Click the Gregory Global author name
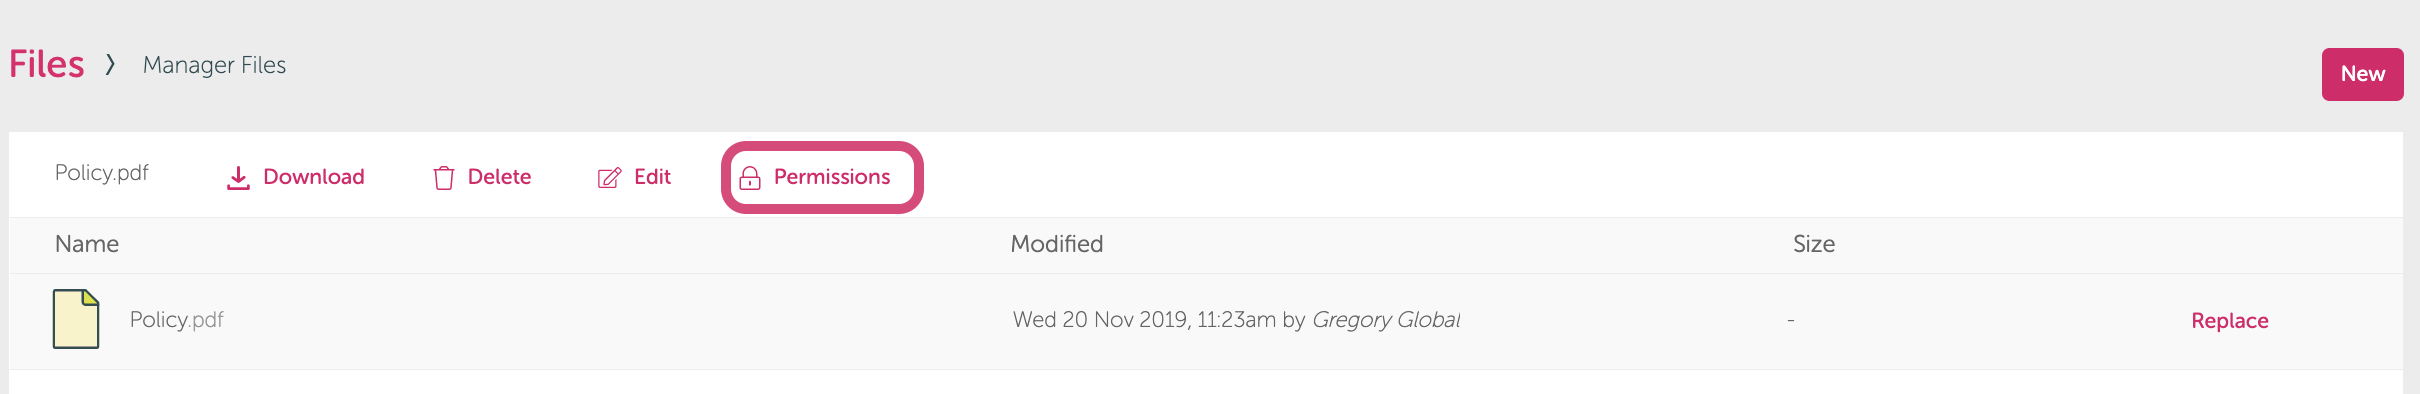 click(x=1386, y=320)
